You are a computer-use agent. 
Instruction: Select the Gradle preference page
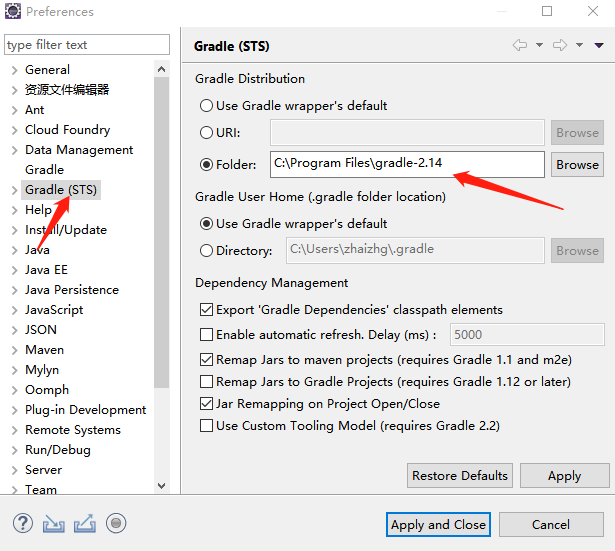(44, 170)
